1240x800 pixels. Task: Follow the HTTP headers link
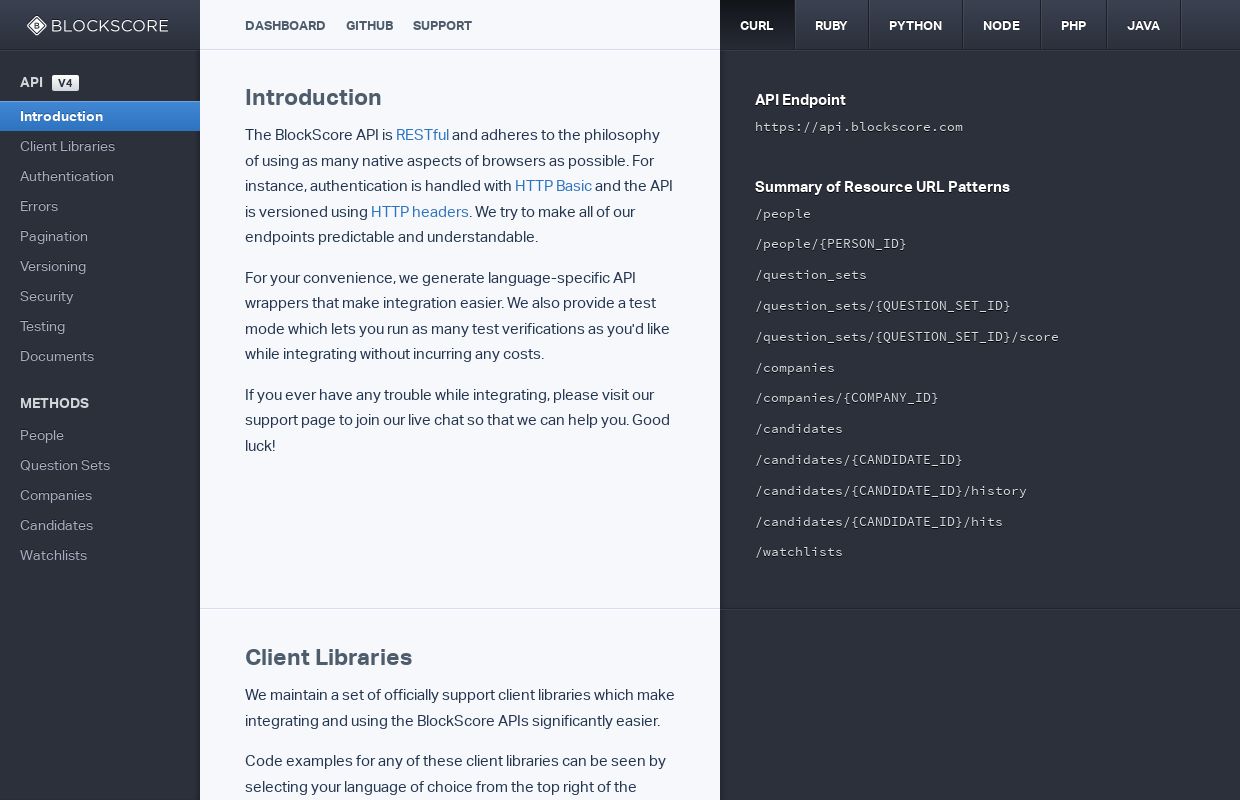(420, 212)
